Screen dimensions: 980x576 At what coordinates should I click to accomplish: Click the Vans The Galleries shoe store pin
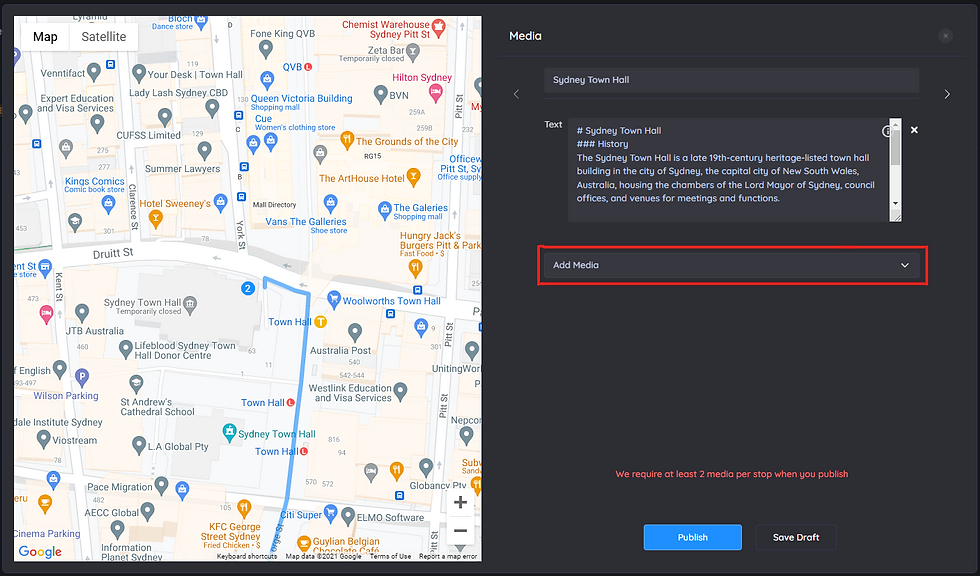(x=331, y=203)
